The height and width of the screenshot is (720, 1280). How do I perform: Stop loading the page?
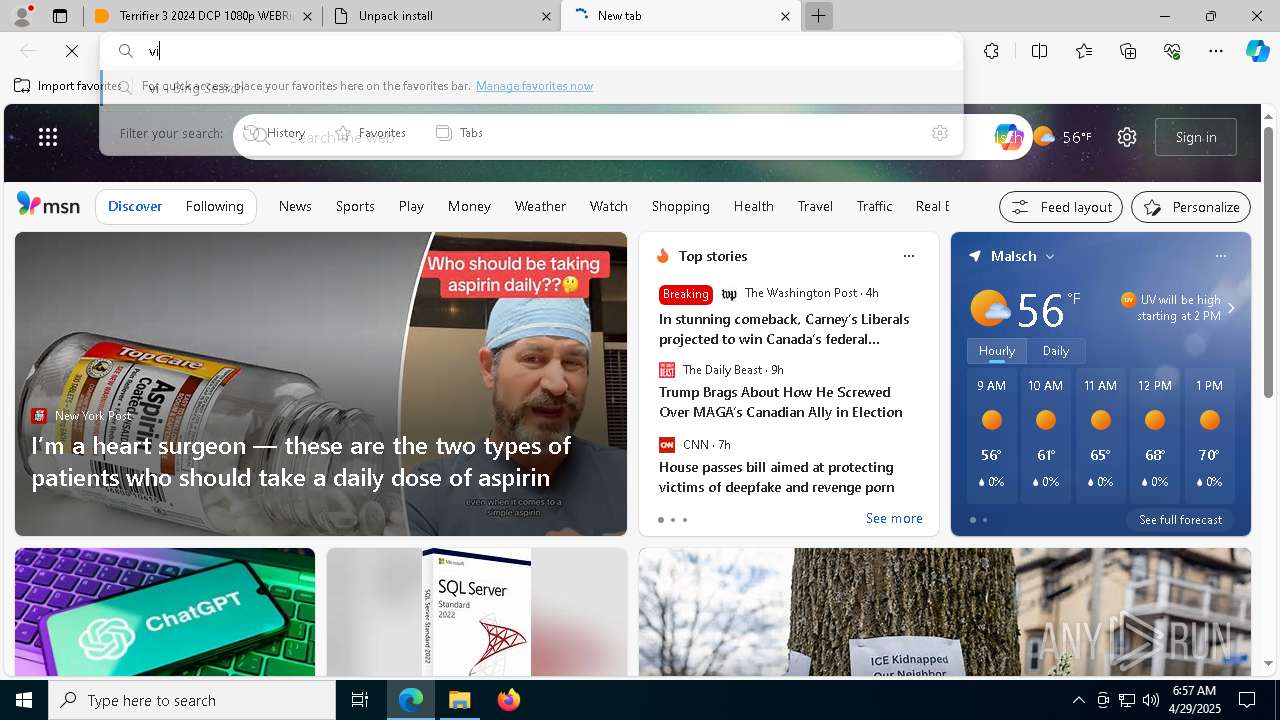click(x=72, y=51)
